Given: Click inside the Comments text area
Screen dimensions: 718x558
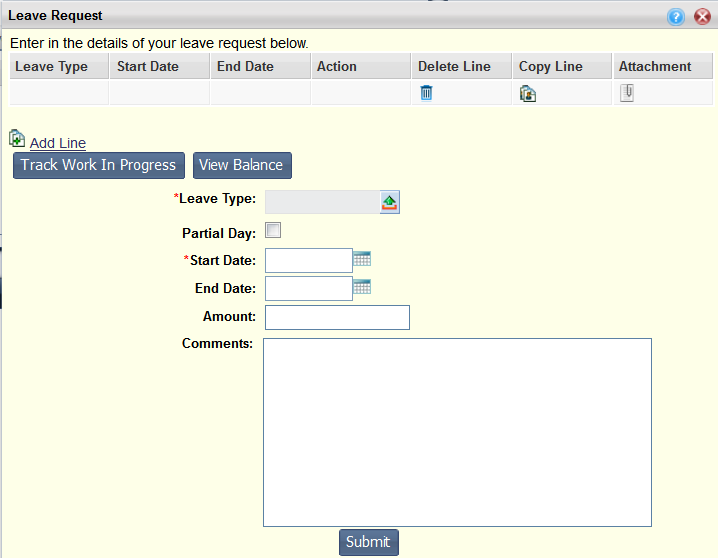Looking at the screenshot, I should (x=457, y=433).
